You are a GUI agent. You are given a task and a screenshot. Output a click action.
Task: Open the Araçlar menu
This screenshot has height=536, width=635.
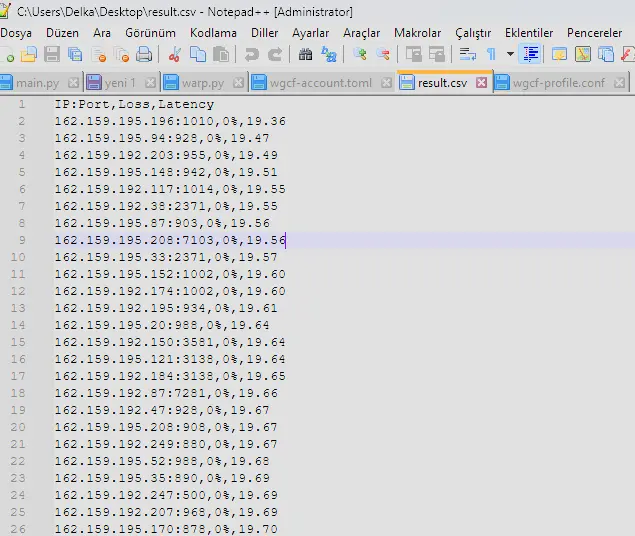click(x=362, y=33)
